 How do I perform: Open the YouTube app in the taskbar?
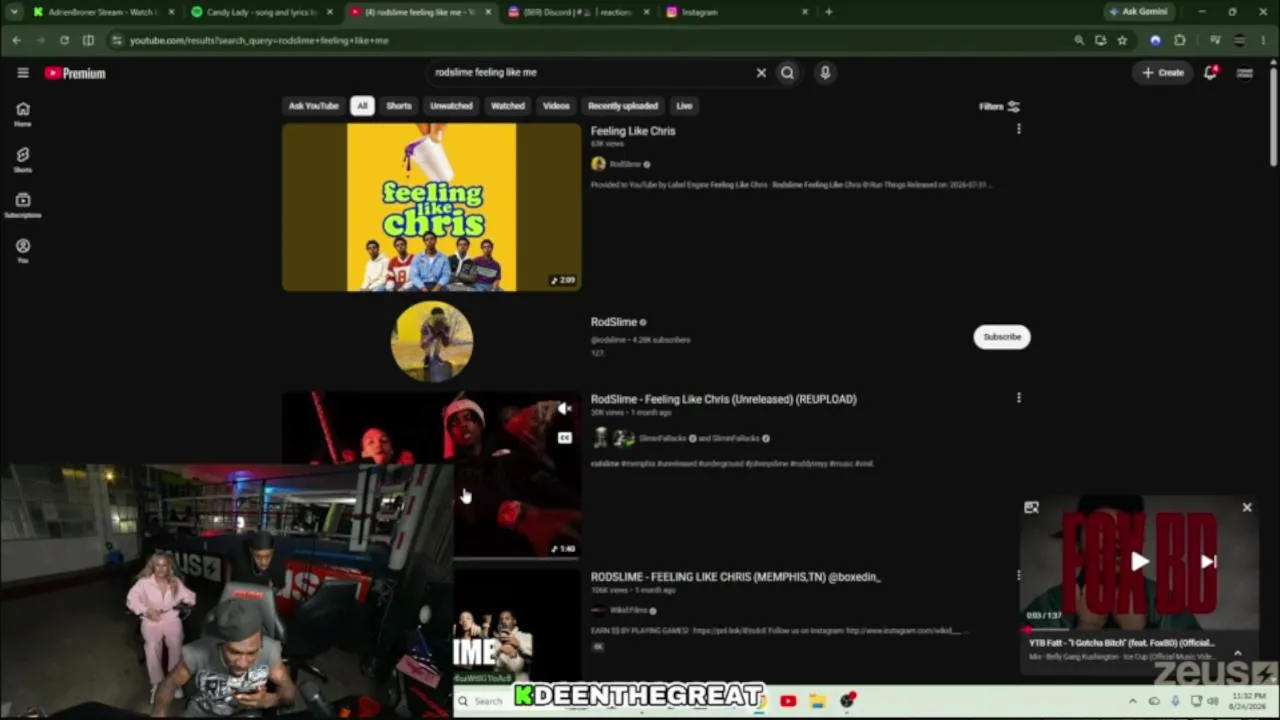coord(788,701)
